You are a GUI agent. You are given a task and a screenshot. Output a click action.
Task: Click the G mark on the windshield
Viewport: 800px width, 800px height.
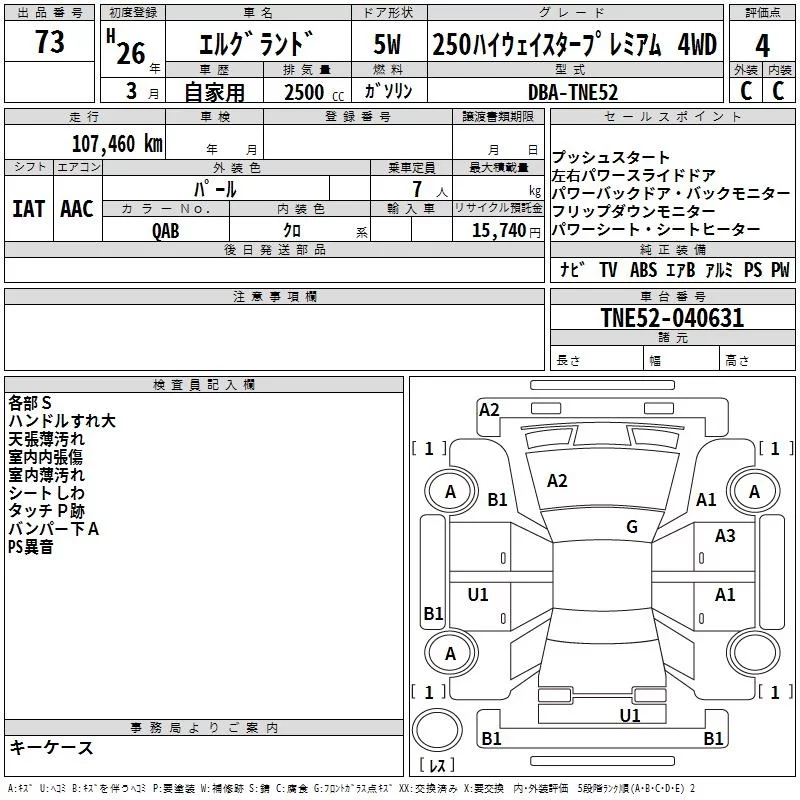632,527
